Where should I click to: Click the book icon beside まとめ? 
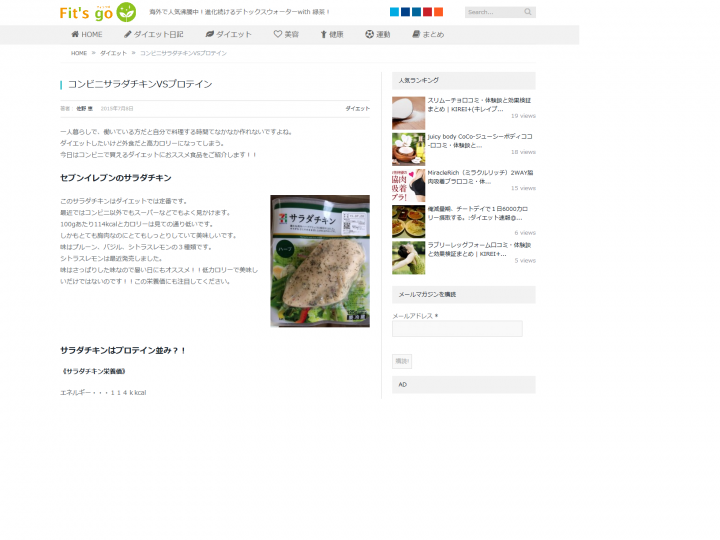(x=416, y=34)
